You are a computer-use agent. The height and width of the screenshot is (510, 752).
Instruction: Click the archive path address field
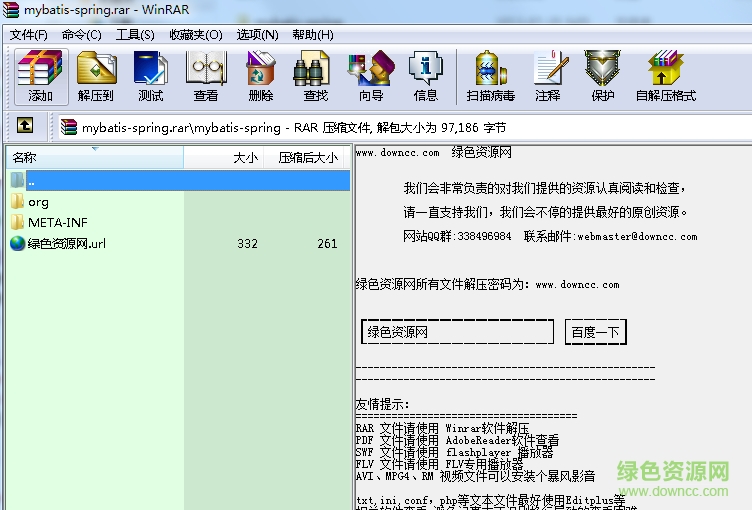click(403, 127)
